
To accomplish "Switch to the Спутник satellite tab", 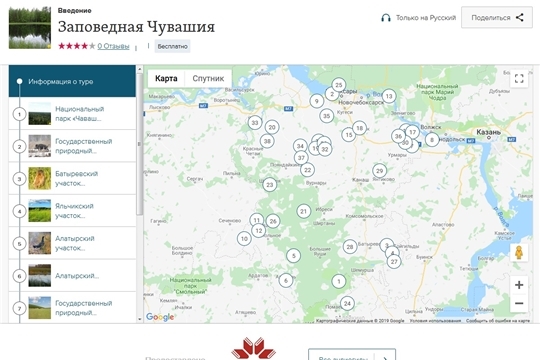I will pos(208,79).
